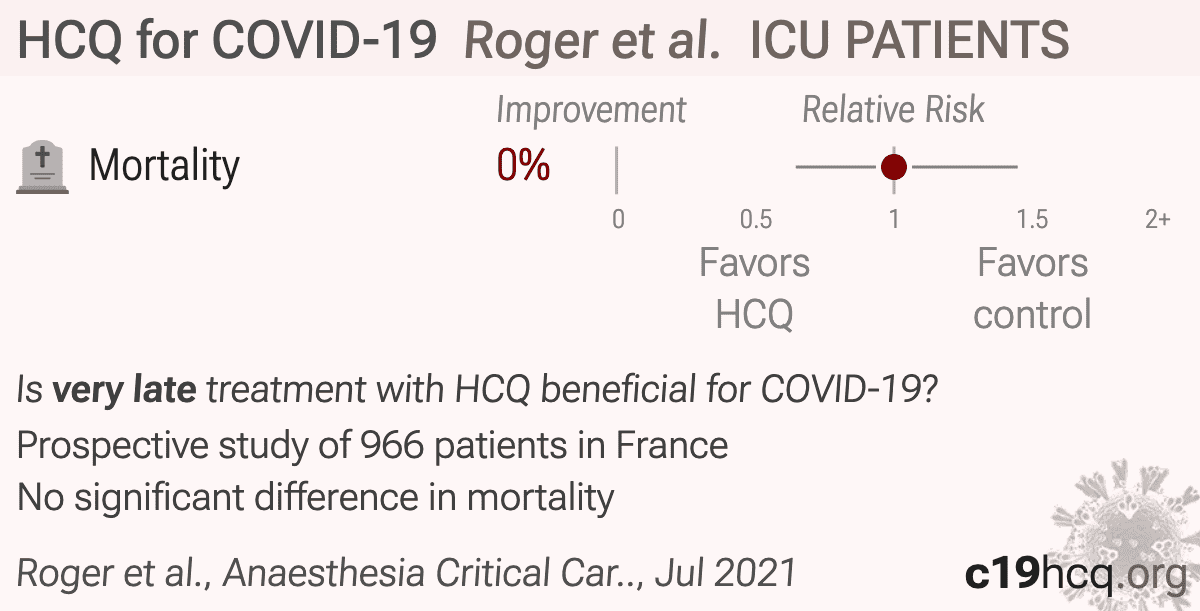
Task: Click the Relative Risk heading
Action: coord(893,110)
